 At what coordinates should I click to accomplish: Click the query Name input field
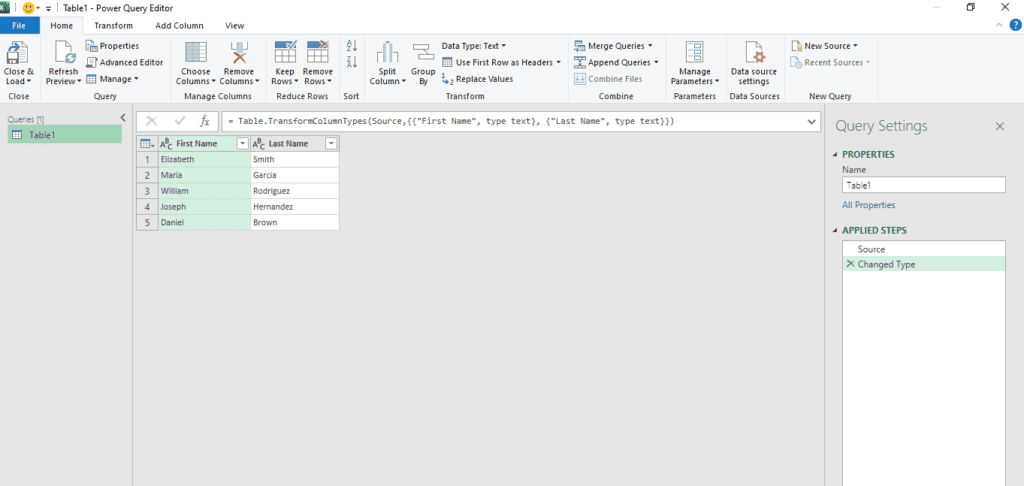(x=923, y=185)
